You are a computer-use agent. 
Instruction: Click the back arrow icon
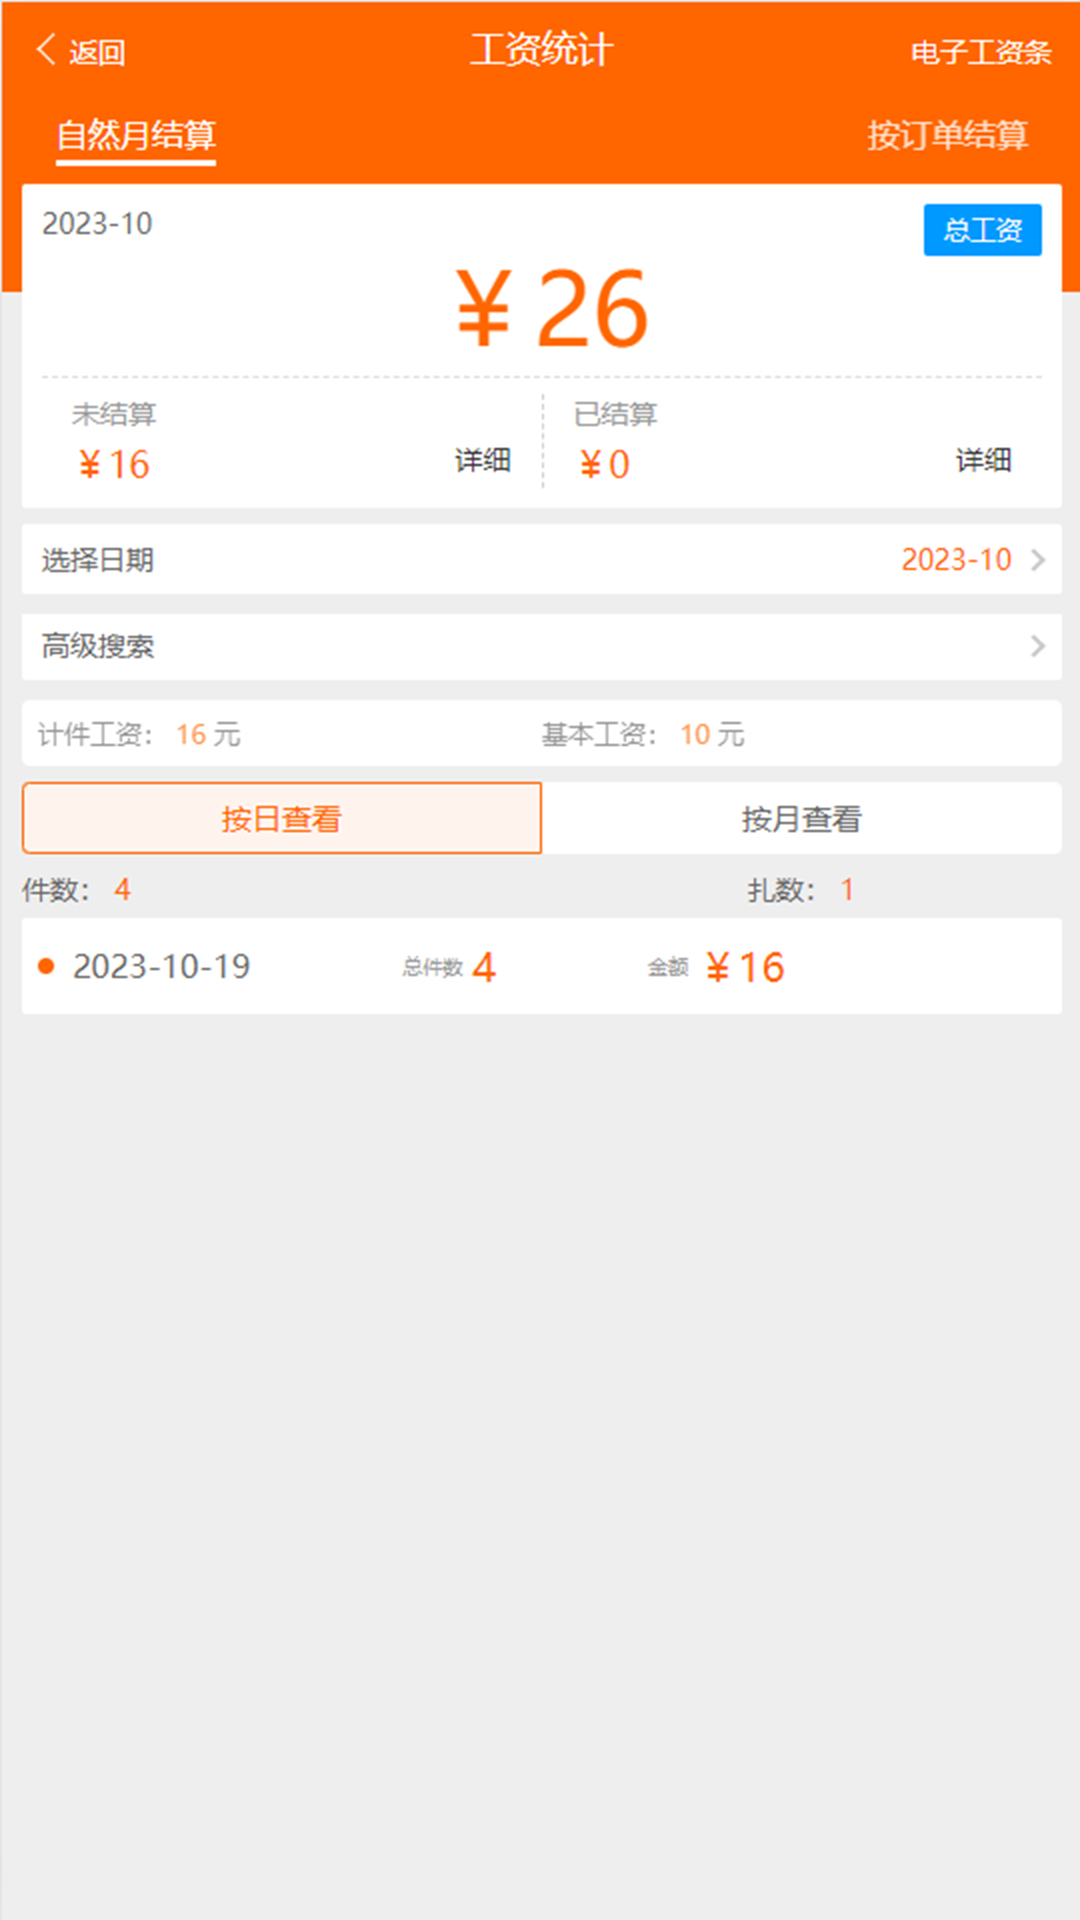[44, 49]
